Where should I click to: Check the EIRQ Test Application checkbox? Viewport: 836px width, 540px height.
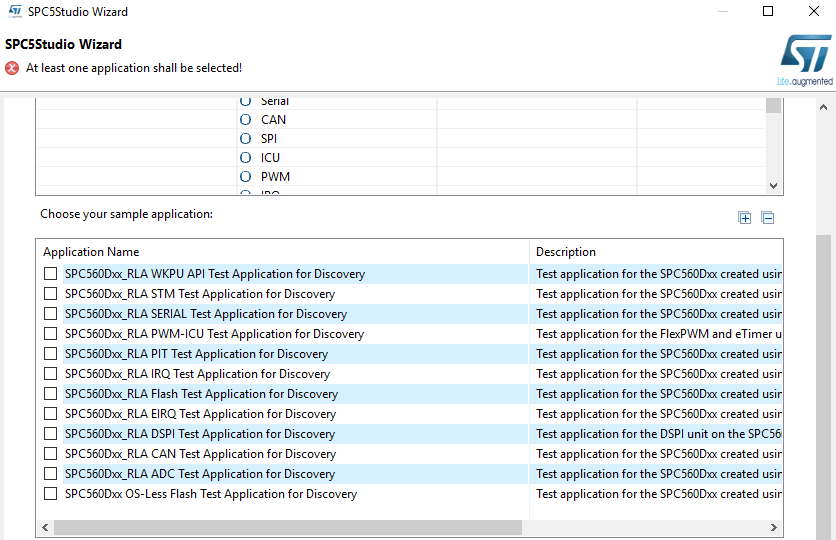[x=51, y=414]
